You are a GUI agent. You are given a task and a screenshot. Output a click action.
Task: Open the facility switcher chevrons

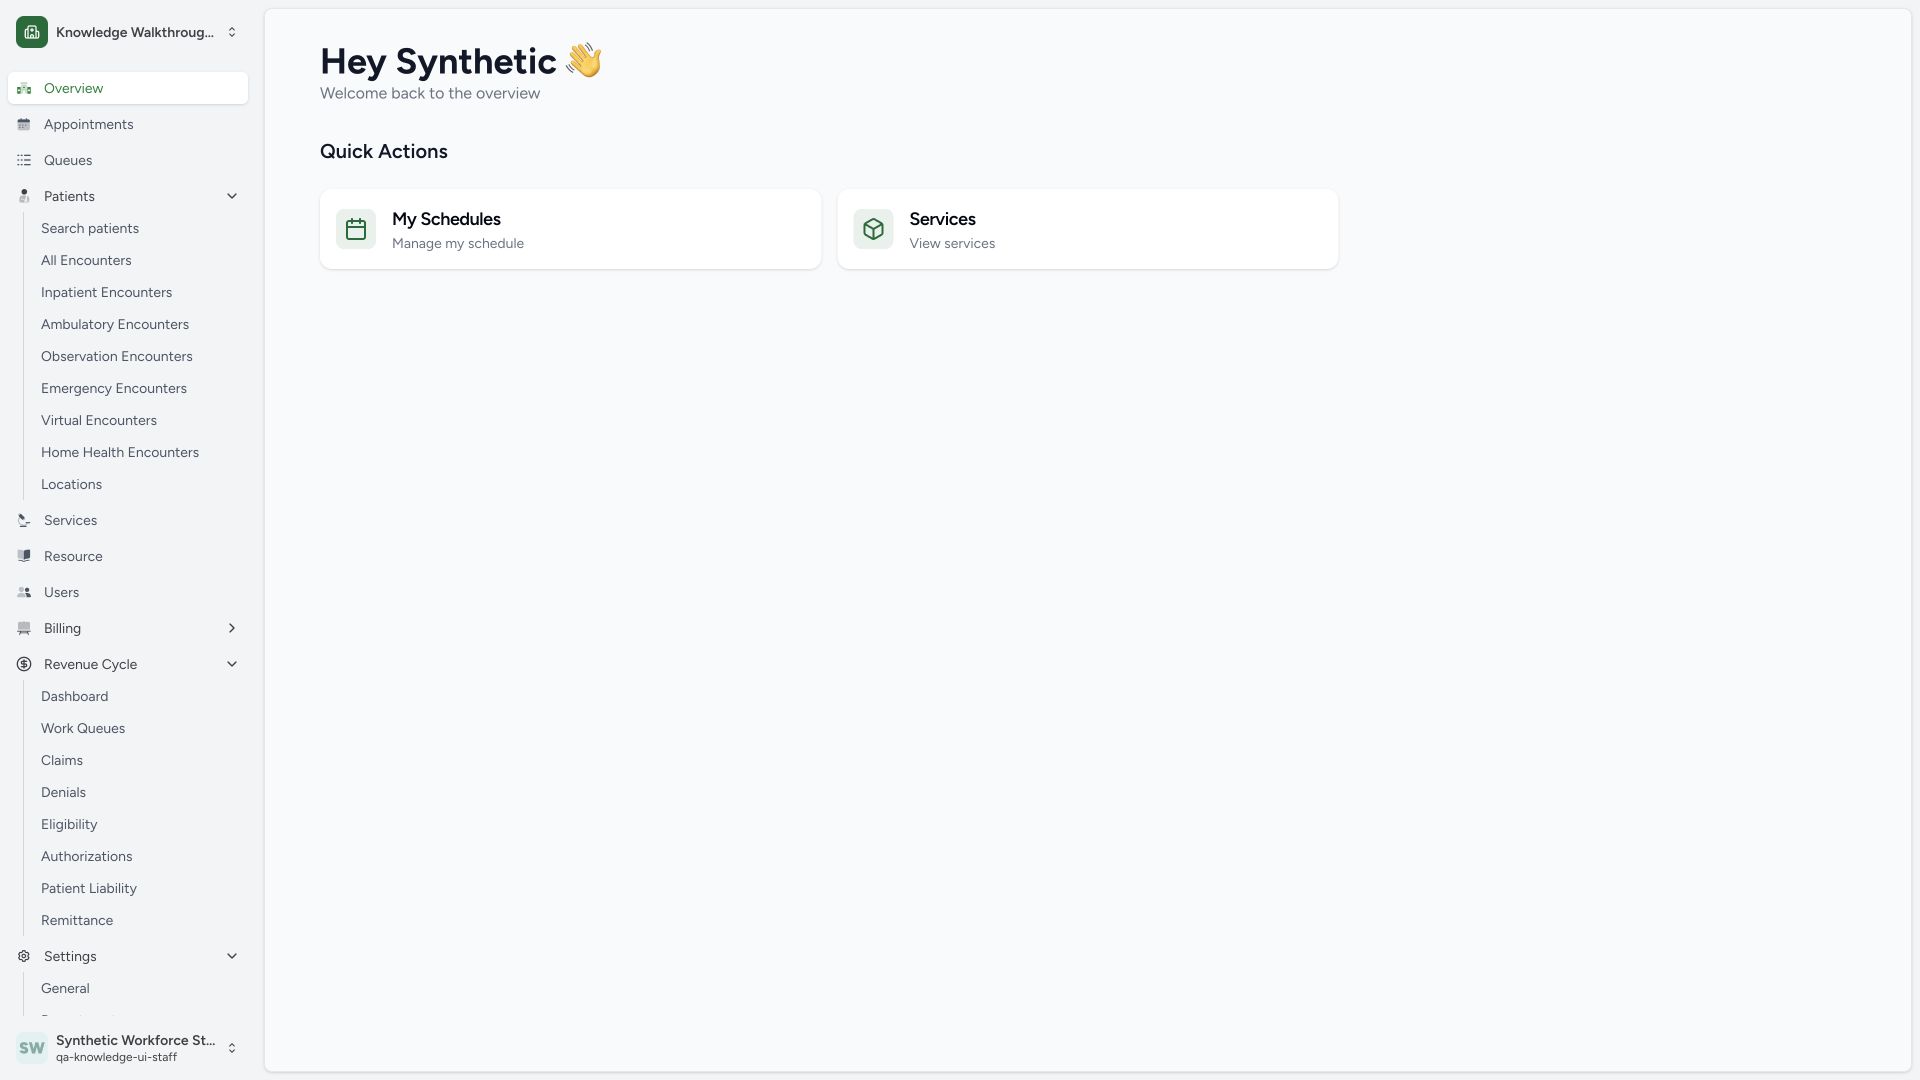point(232,32)
